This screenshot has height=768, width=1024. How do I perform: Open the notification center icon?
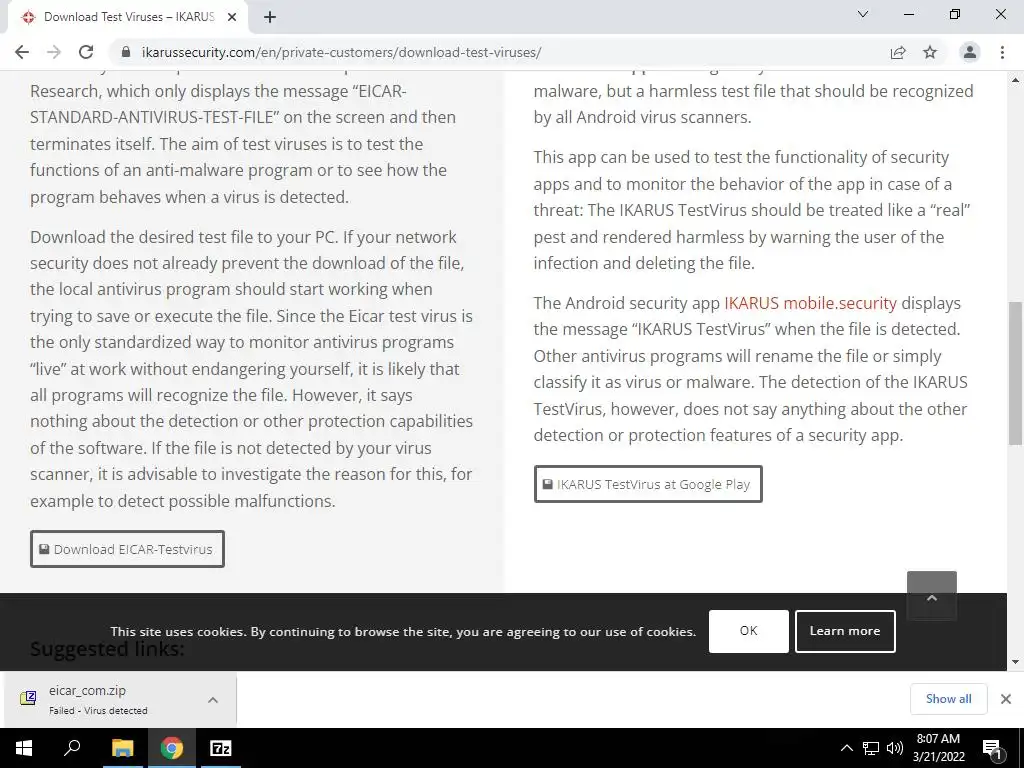[992, 748]
